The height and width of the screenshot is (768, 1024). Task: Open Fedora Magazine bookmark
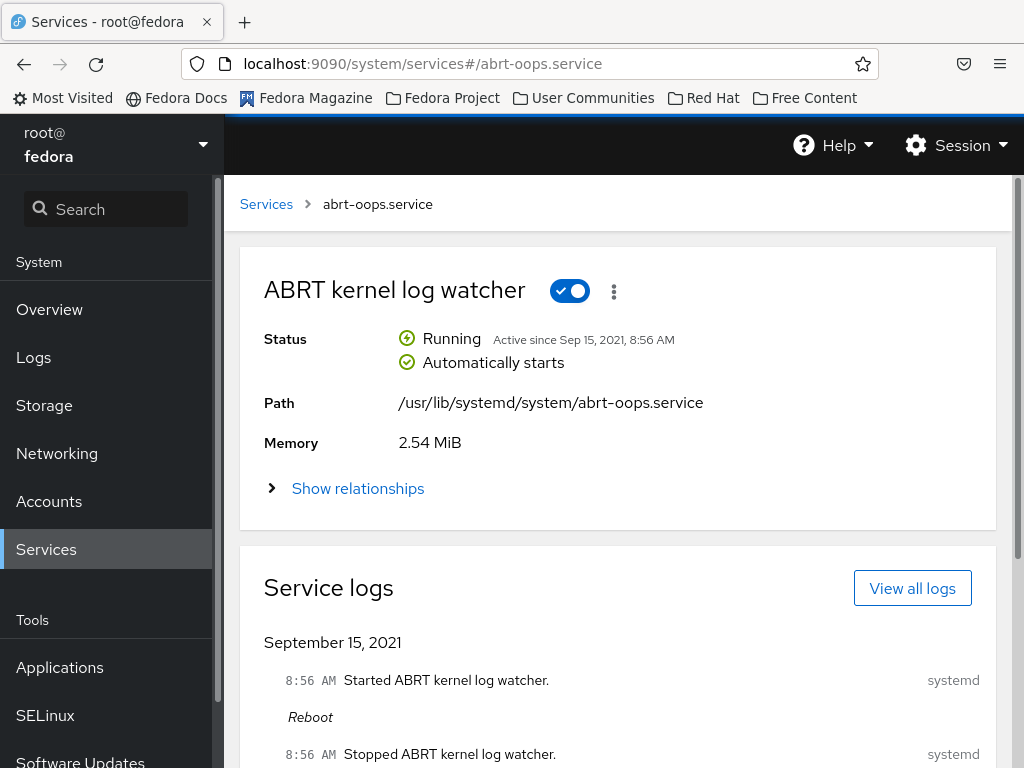pyautogui.click(x=306, y=99)
